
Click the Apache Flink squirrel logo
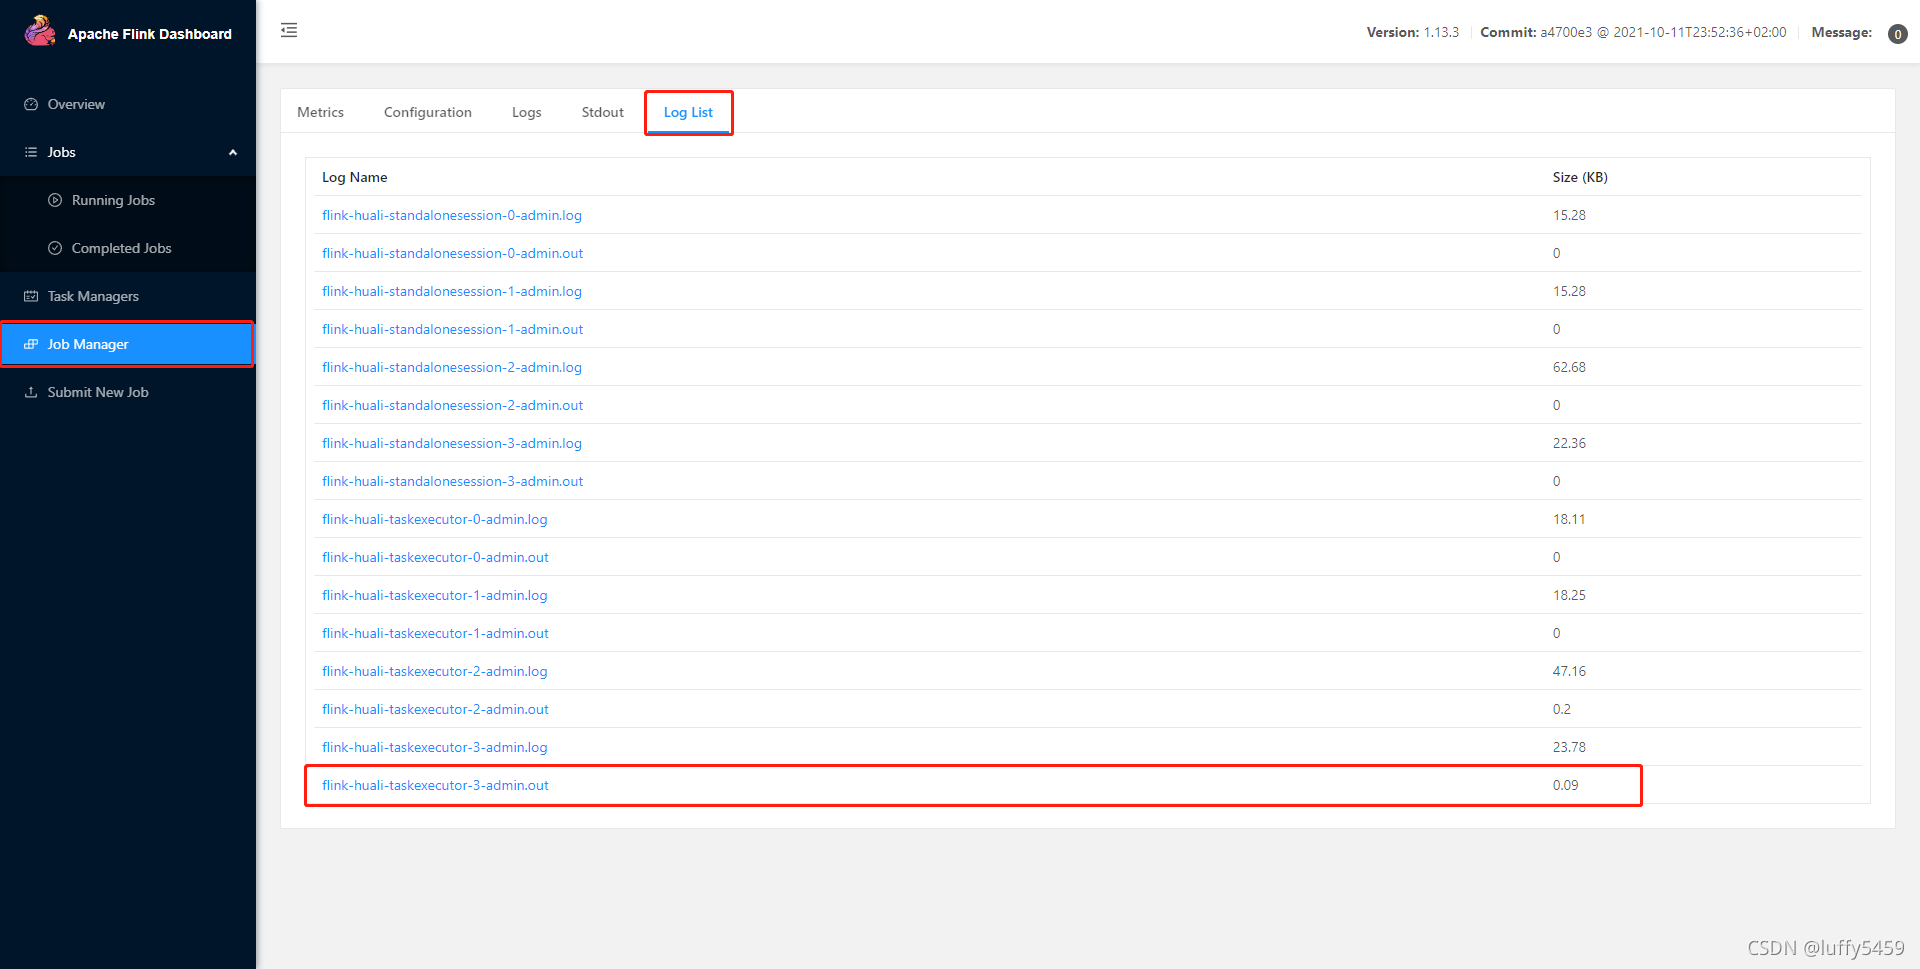tap(40, 31)
